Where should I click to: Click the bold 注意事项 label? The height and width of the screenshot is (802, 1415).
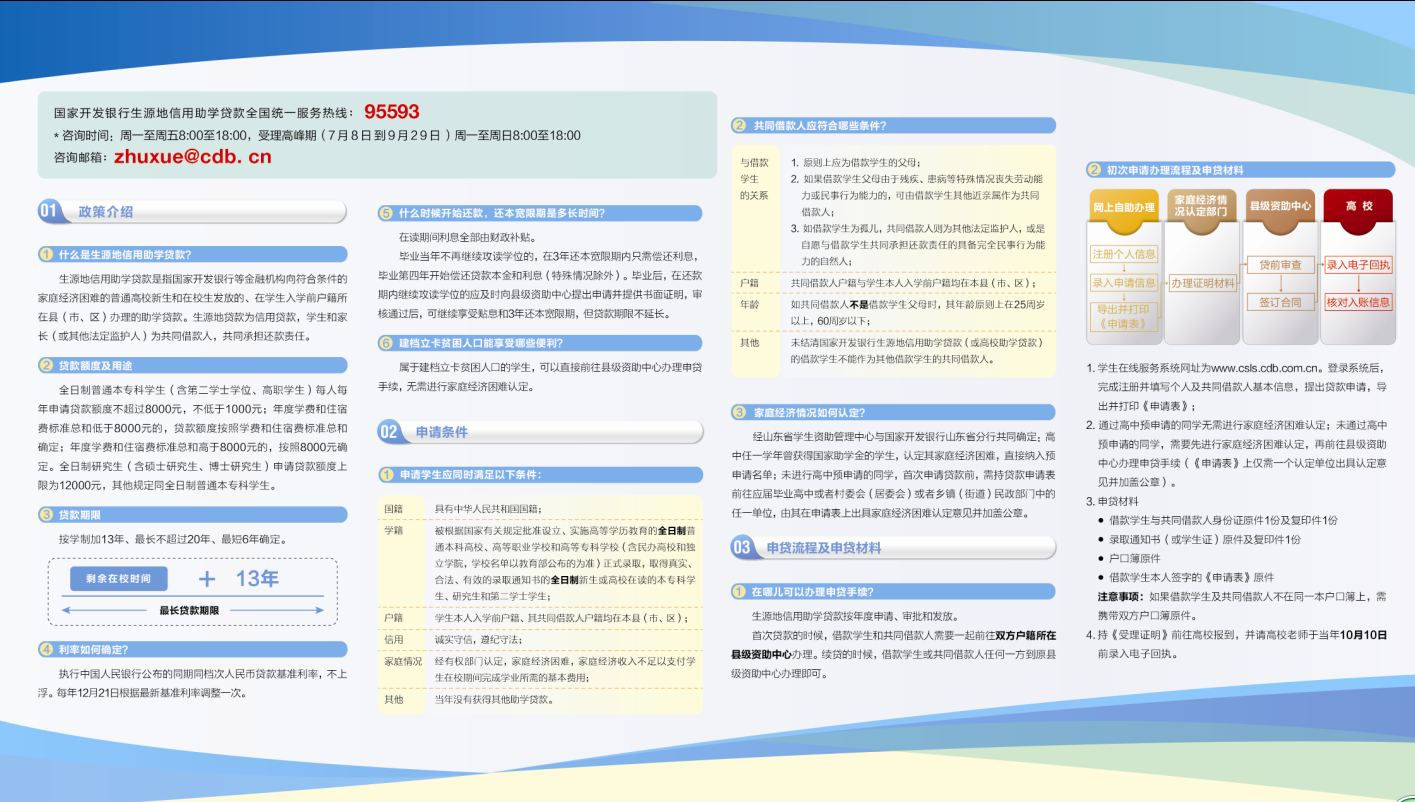[1120, 596]
